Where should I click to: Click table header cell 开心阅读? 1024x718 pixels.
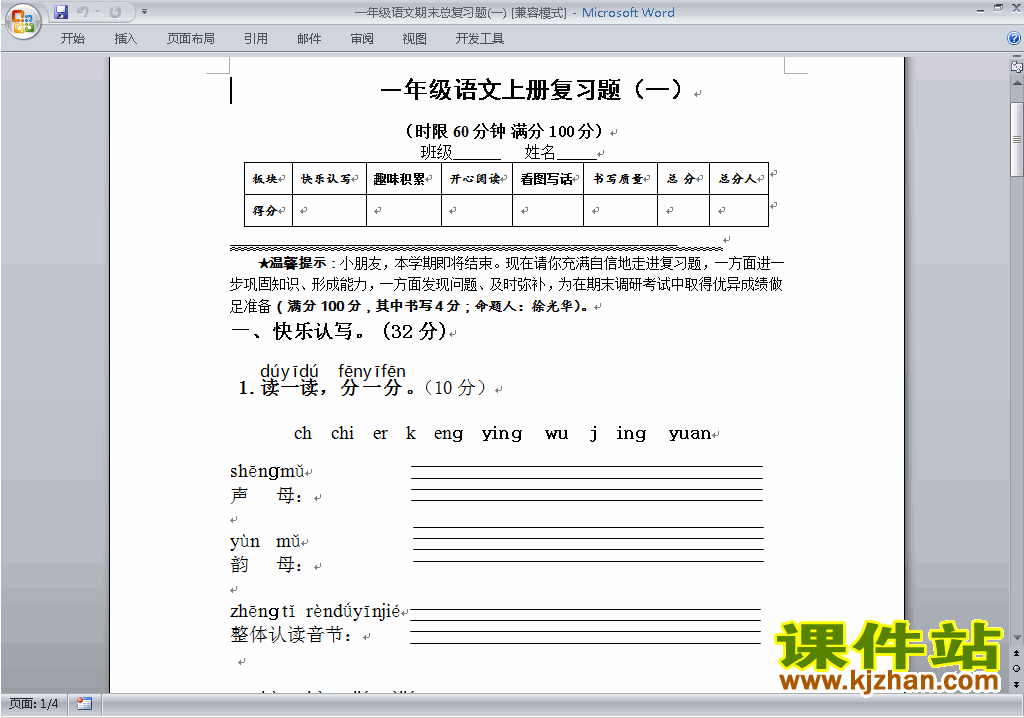pos(477,178)
